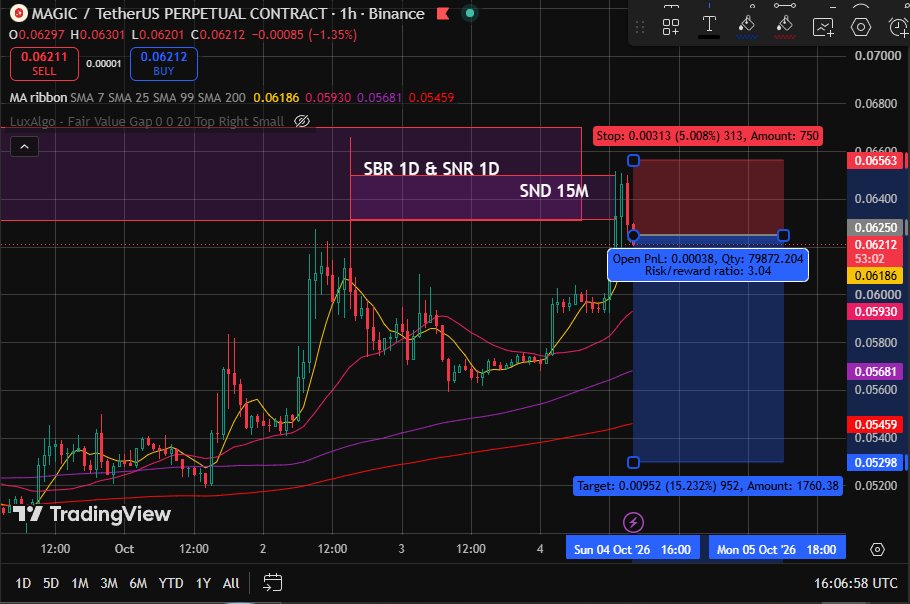This screenshot has height=604, width=910.
Task: Select the 5D date range
Action: tap(51, 583)
